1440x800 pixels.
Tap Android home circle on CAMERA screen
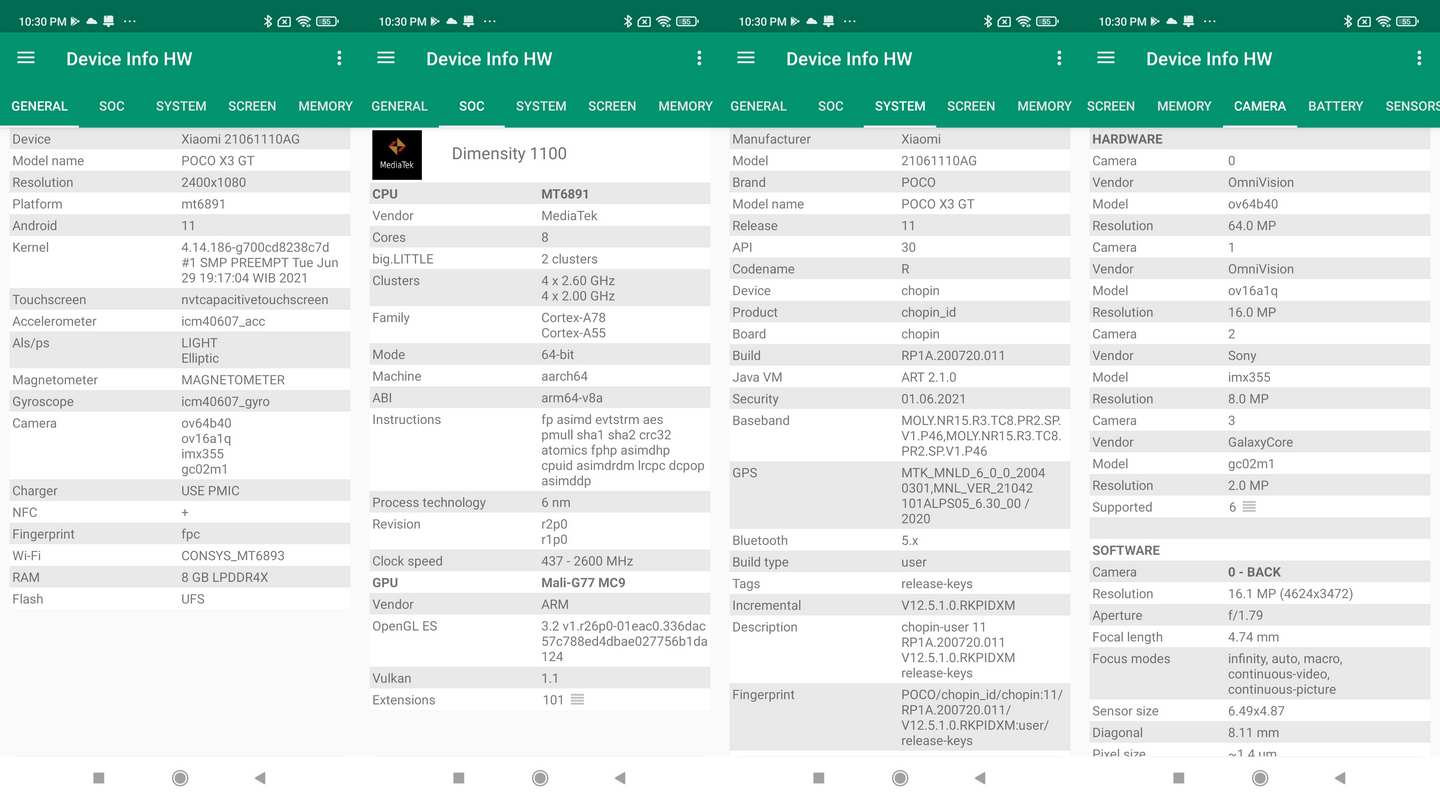tap(1260, 778)
